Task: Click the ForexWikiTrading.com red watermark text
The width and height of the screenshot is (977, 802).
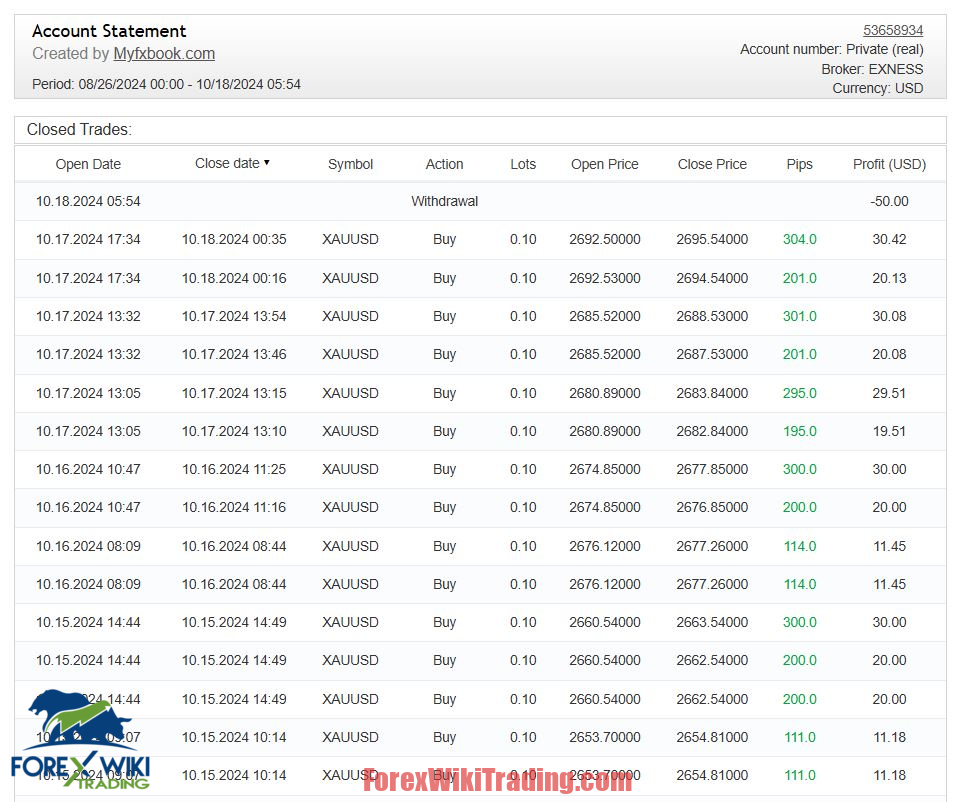Action: (497, 780)
